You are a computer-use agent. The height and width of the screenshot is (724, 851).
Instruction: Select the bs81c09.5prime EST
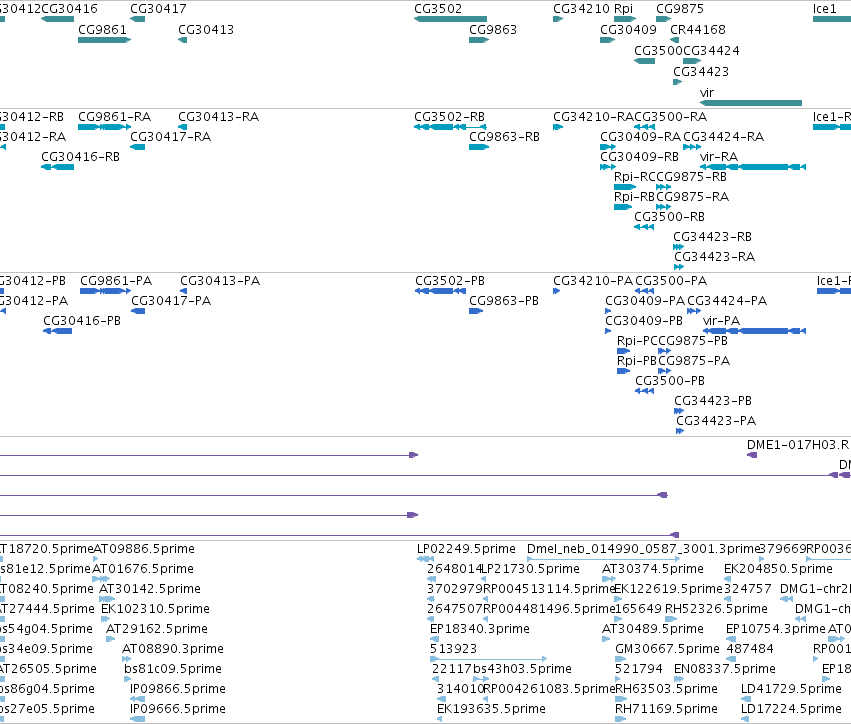pos(128,679)
